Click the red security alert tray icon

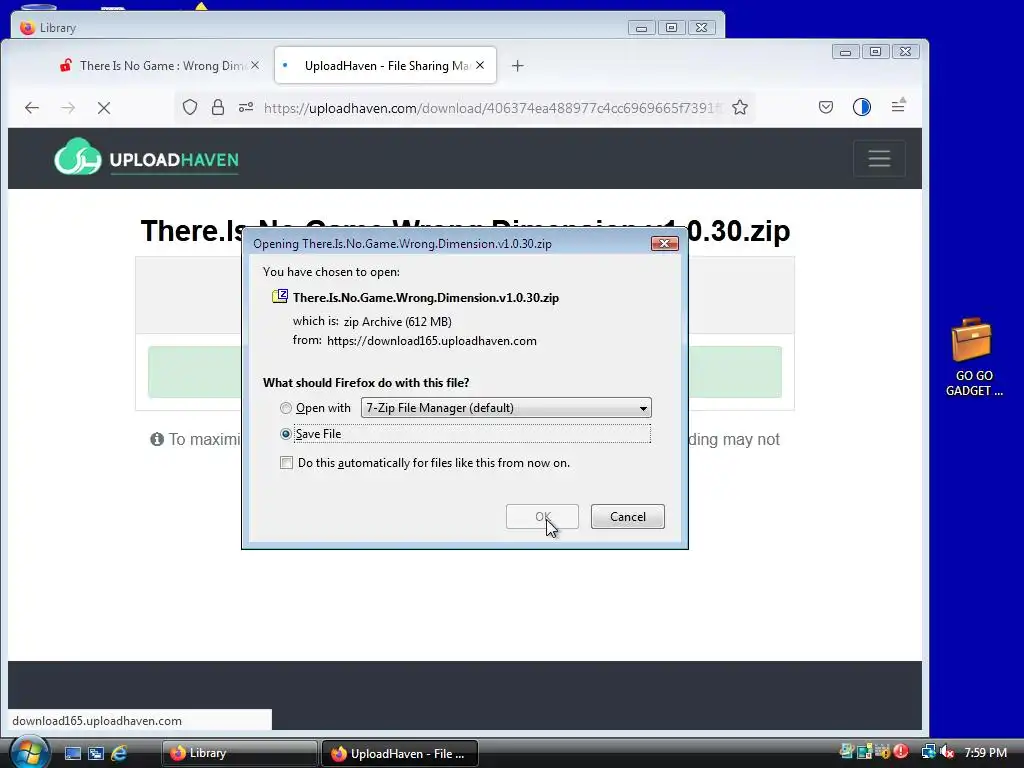click(x=901, y=752)
